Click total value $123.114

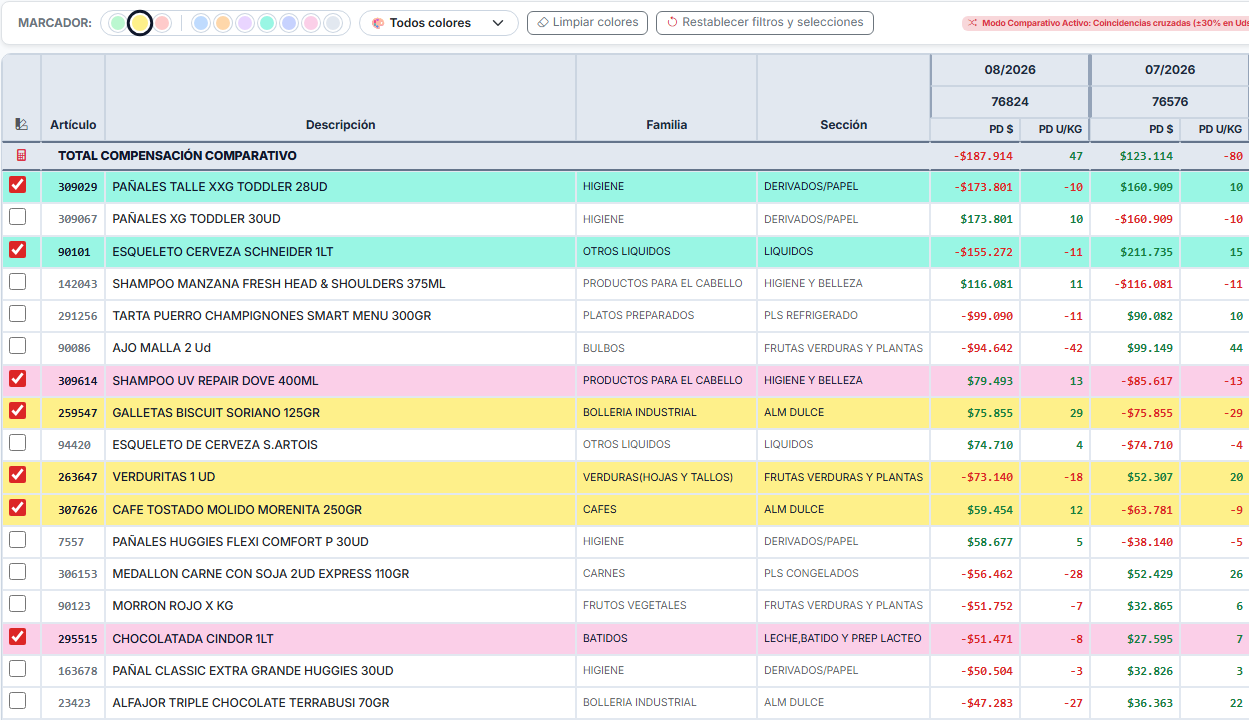[1146, 156]
